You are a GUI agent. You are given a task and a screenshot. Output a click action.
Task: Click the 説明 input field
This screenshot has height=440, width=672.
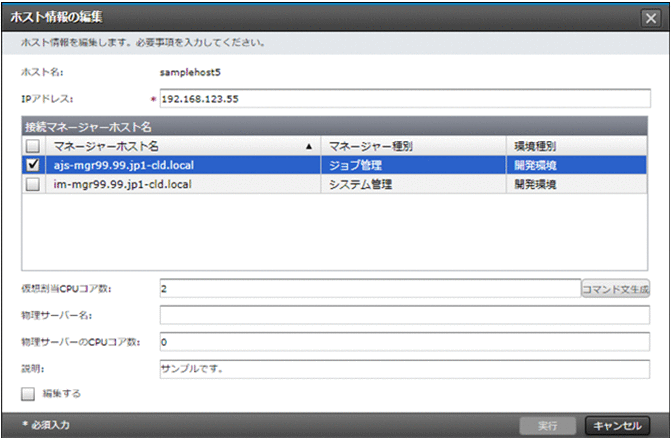(405, 369)
